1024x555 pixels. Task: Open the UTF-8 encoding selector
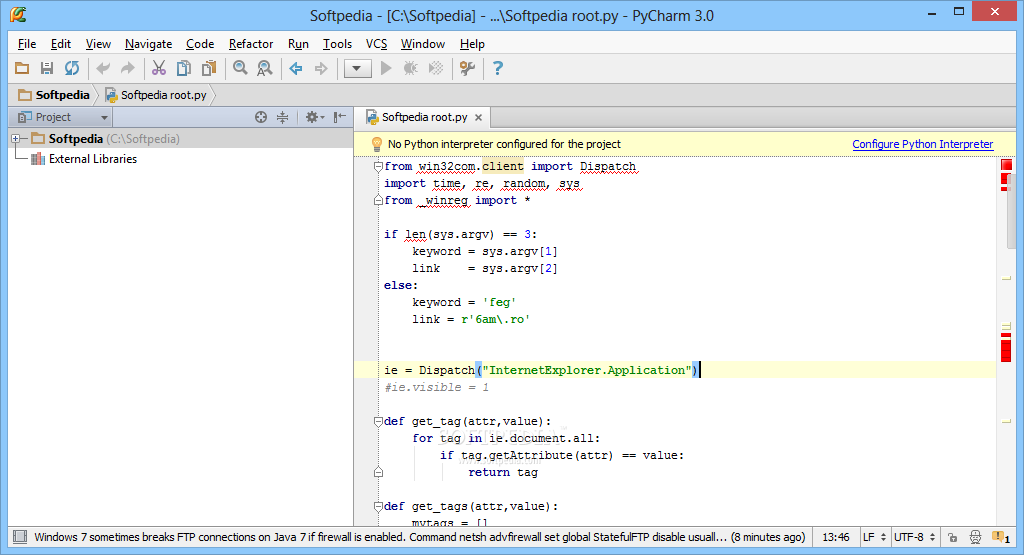[x=914, y=537]
